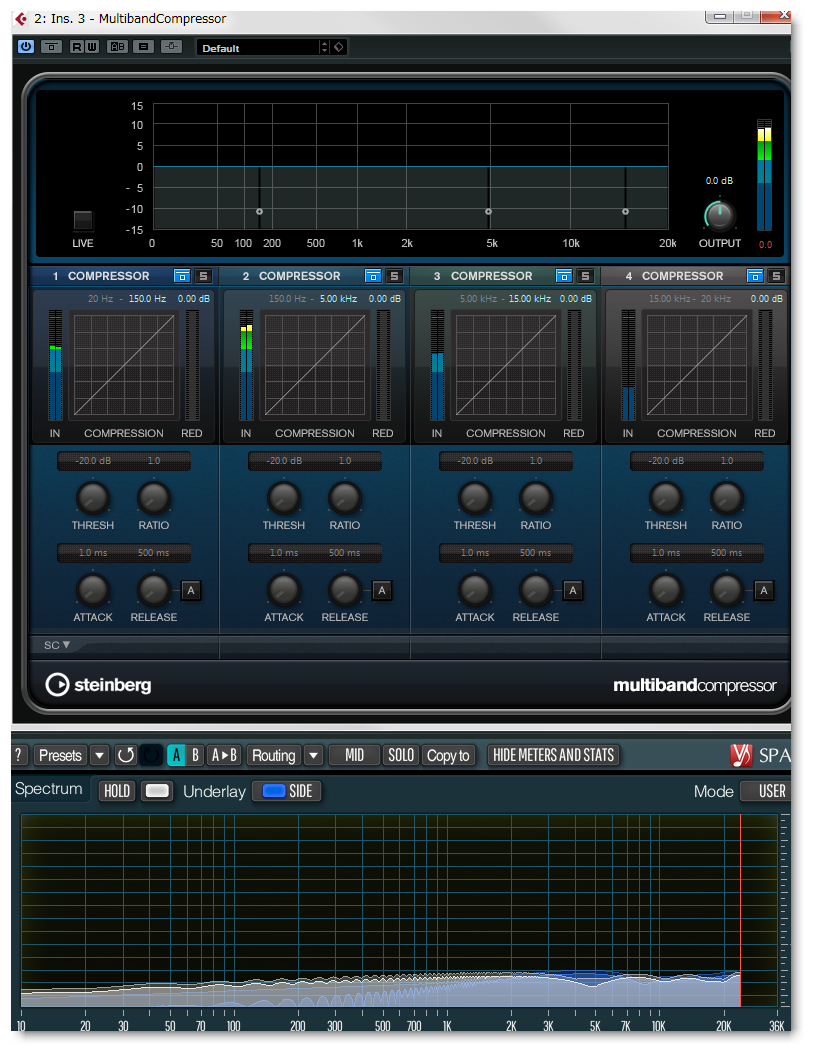The width and height of the screenshot is (814, 1054).
Task: Toggle auto release A on band 2
Action: point(382,590)
